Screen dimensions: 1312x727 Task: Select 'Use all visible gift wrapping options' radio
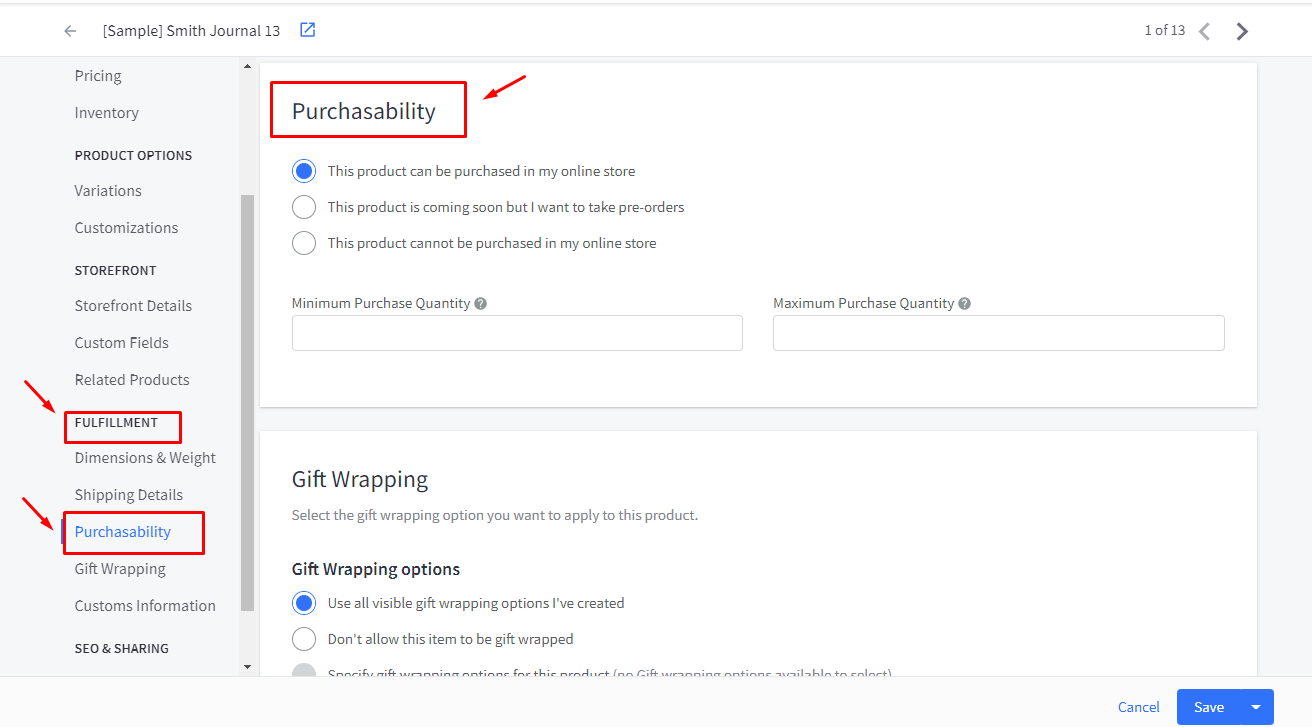click(304, 603)
